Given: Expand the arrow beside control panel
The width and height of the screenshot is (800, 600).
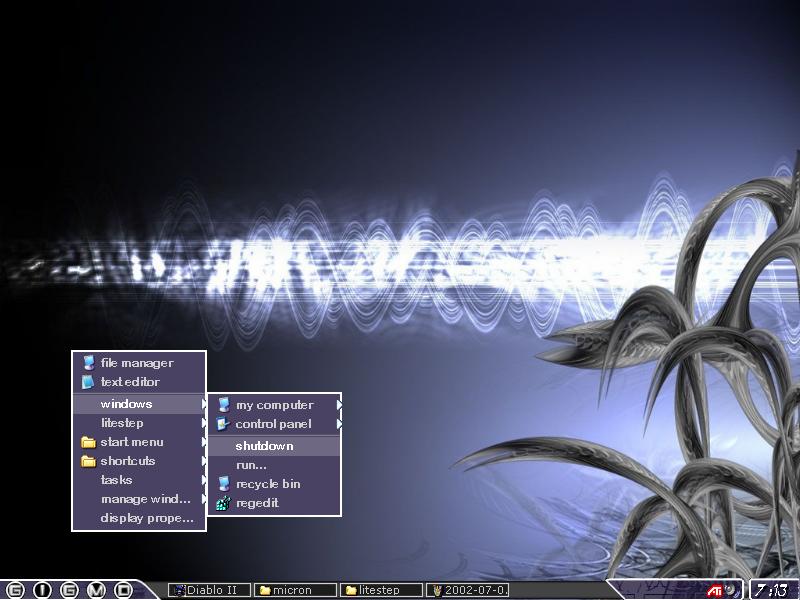Looking at the screenshot, I should pyautogui.click(x=339, y=423).
